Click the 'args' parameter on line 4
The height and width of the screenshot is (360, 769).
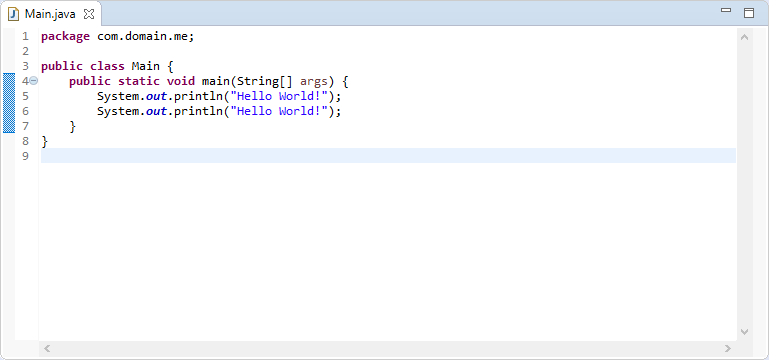[x=314, y=81]
